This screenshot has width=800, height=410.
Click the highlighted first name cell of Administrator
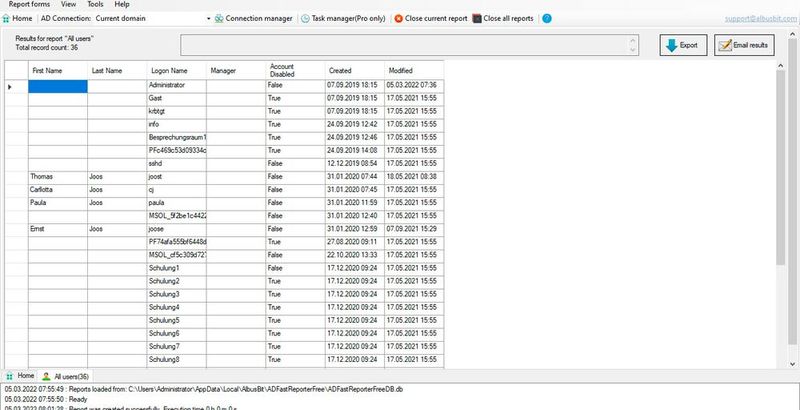pyautogui.click(x=58, y=87)
